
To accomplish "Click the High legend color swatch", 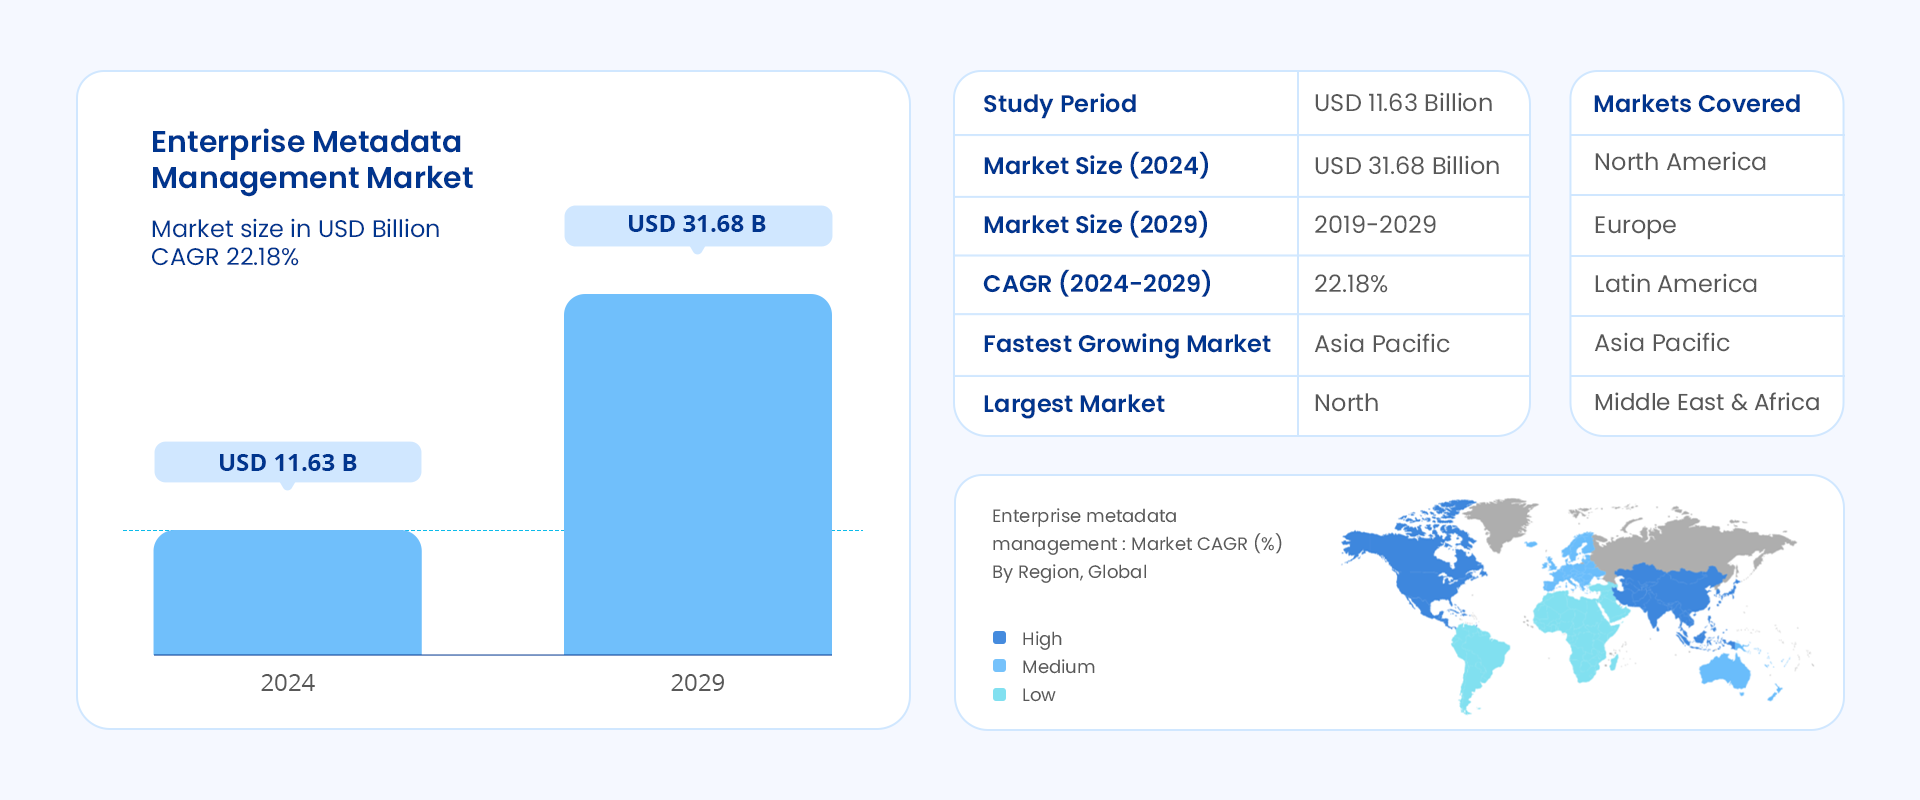I will 999,638.
